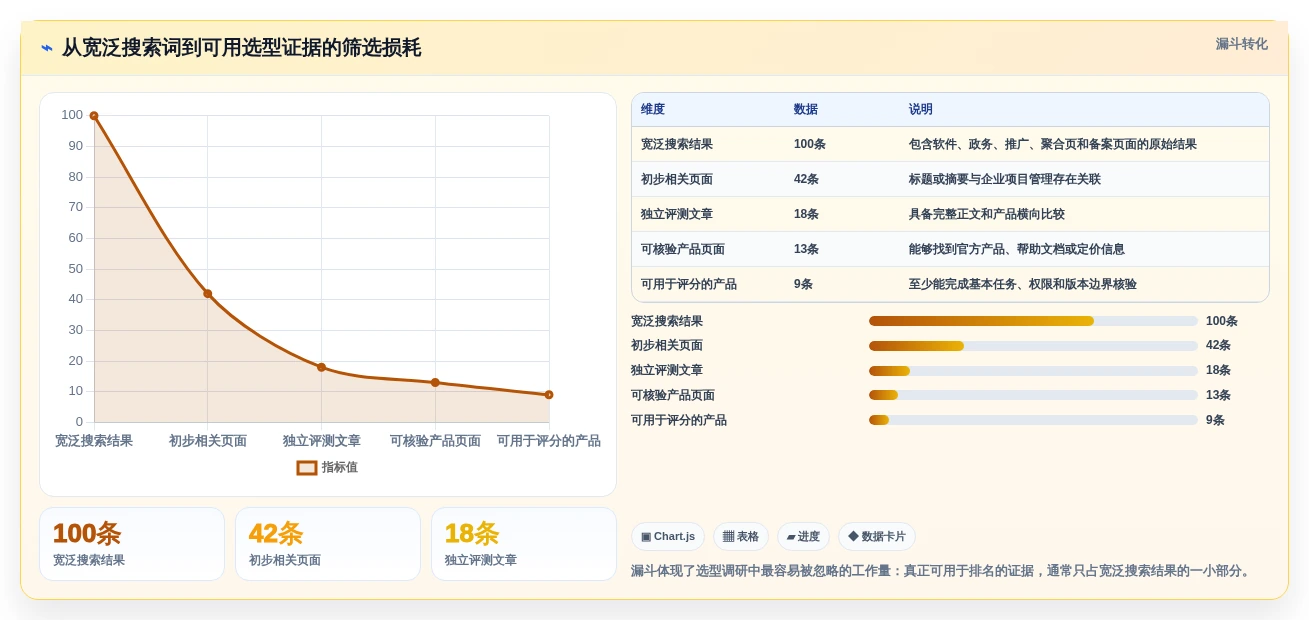Select the Chart.js tag chip

coord(668,537)
